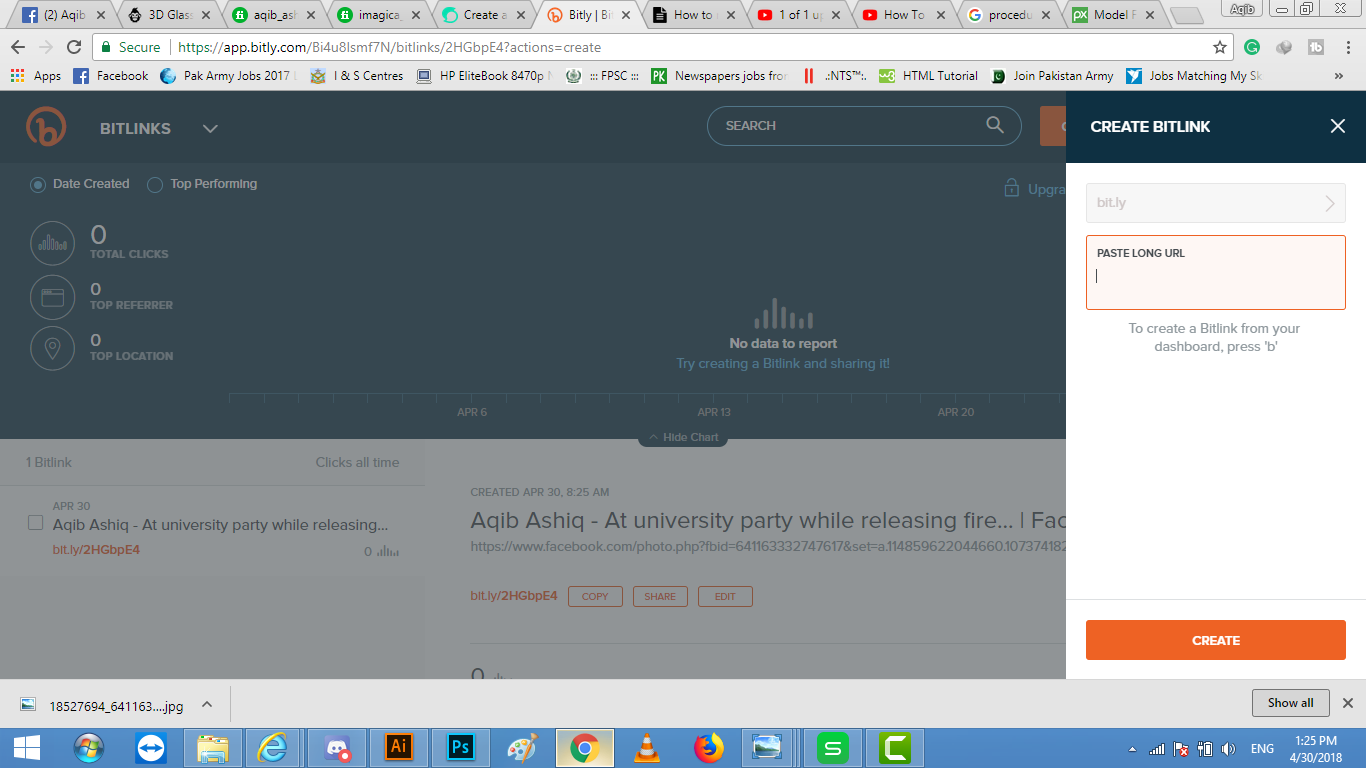The image size is (1366, 768).
Task: Open Adobe Illustrator from the taskbar
Action: coord(399,747)
